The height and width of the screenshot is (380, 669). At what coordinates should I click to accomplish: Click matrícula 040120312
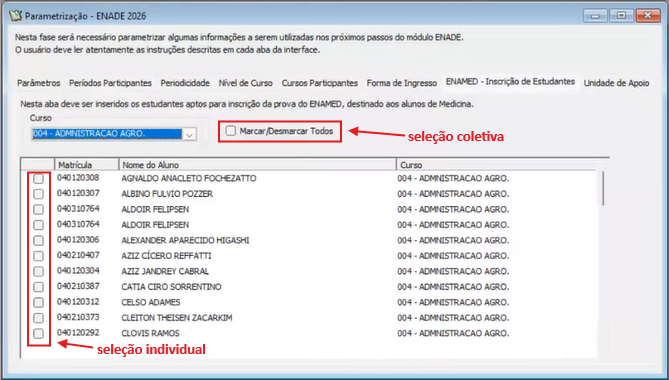tap(78, 302)
